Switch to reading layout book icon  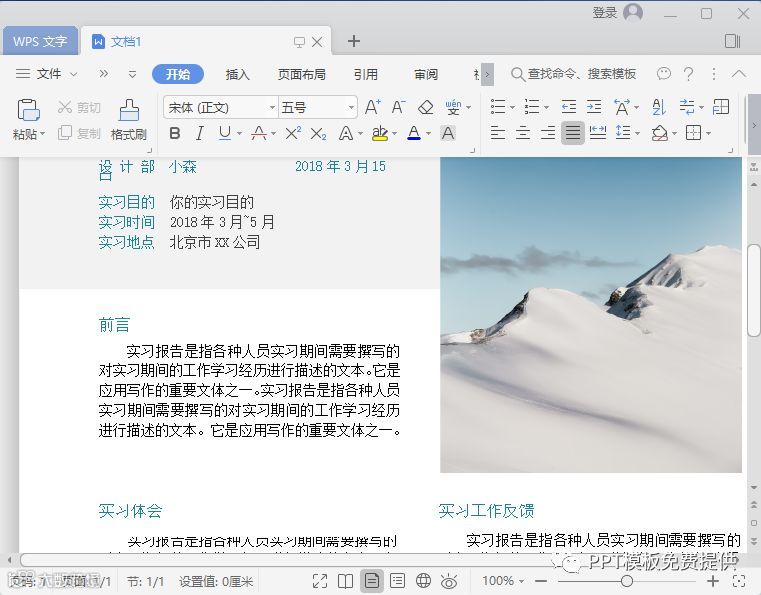pos(346,581)
